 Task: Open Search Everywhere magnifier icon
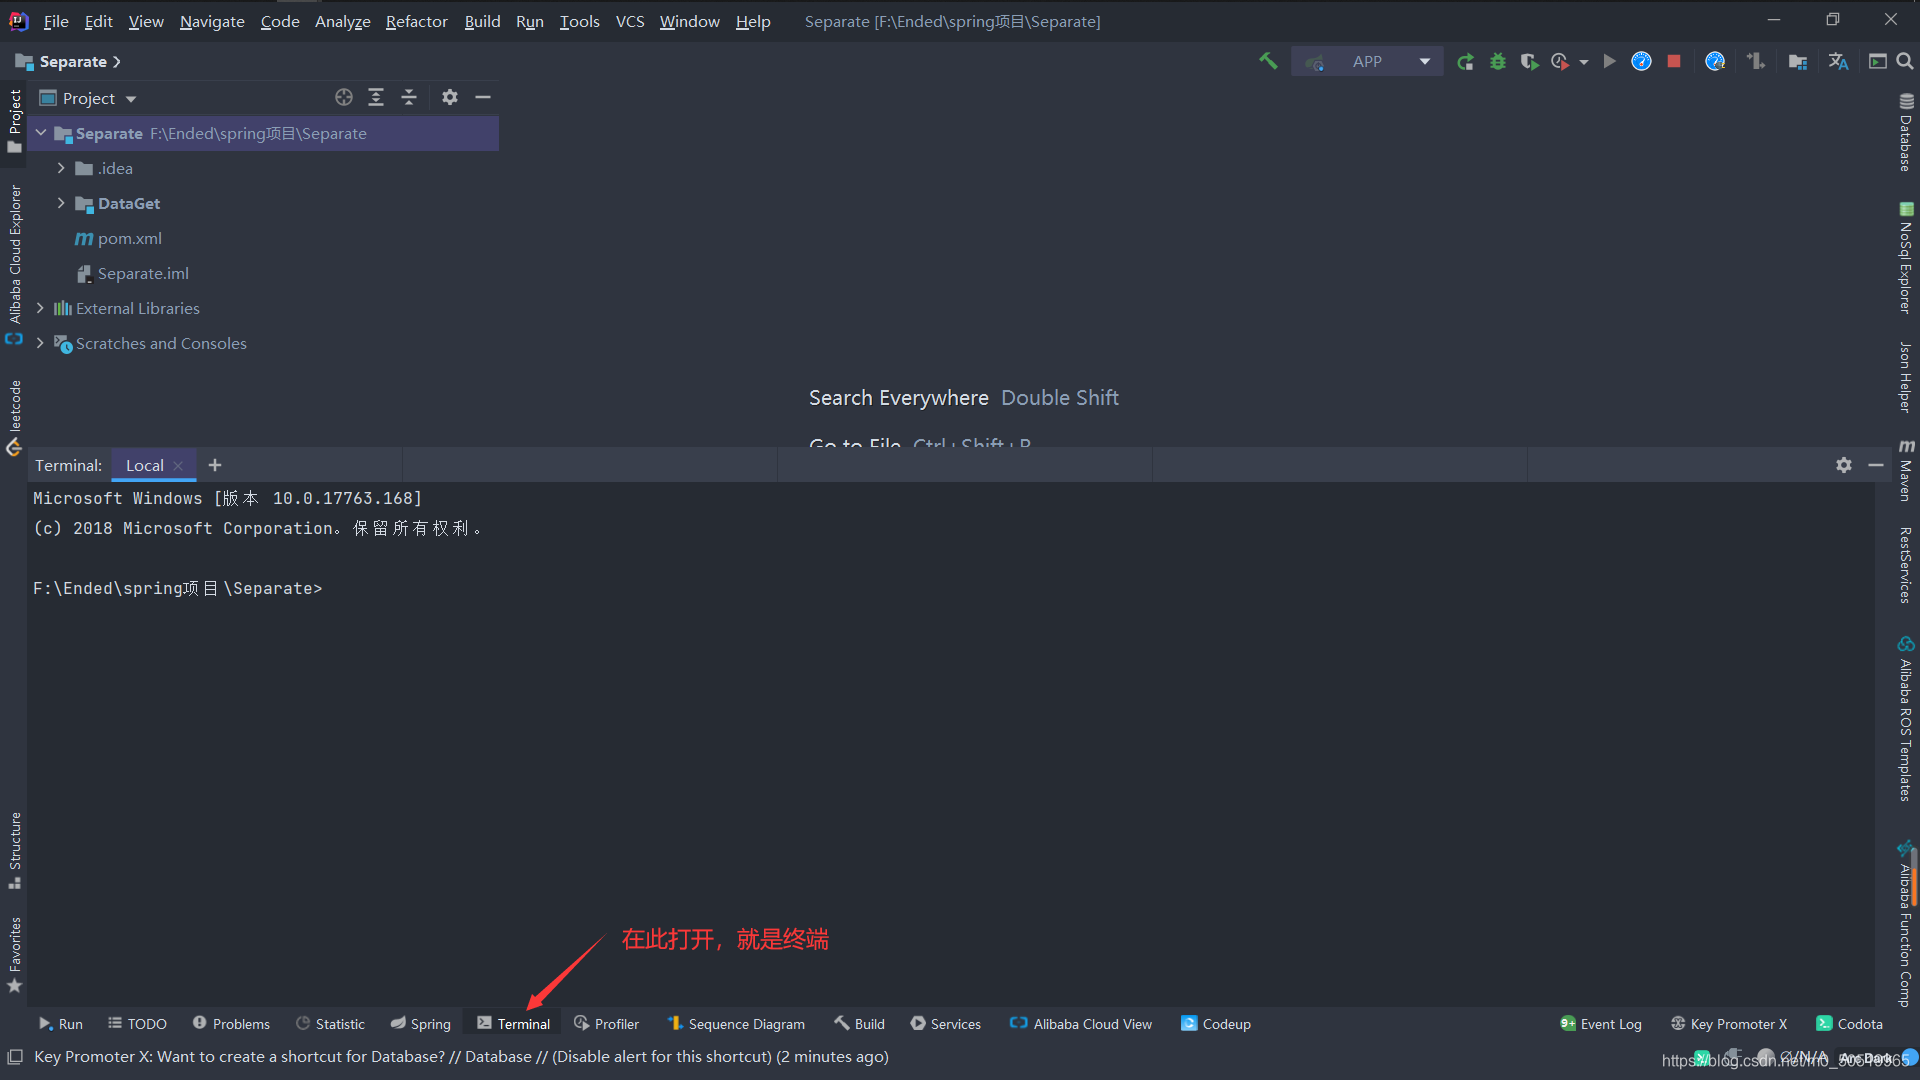click(1905, 61)
